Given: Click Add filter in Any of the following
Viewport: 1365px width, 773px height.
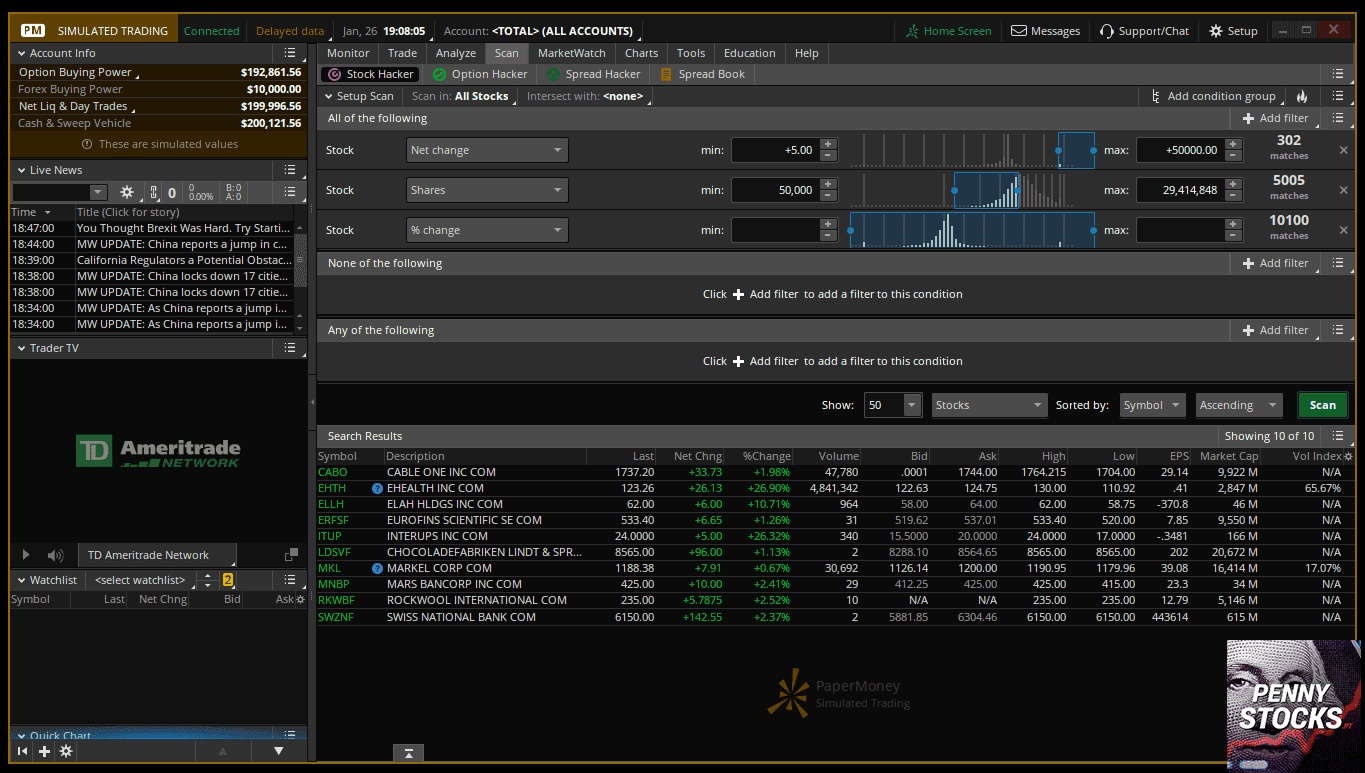Looking at the screenshot, I should click(1275, 330).
